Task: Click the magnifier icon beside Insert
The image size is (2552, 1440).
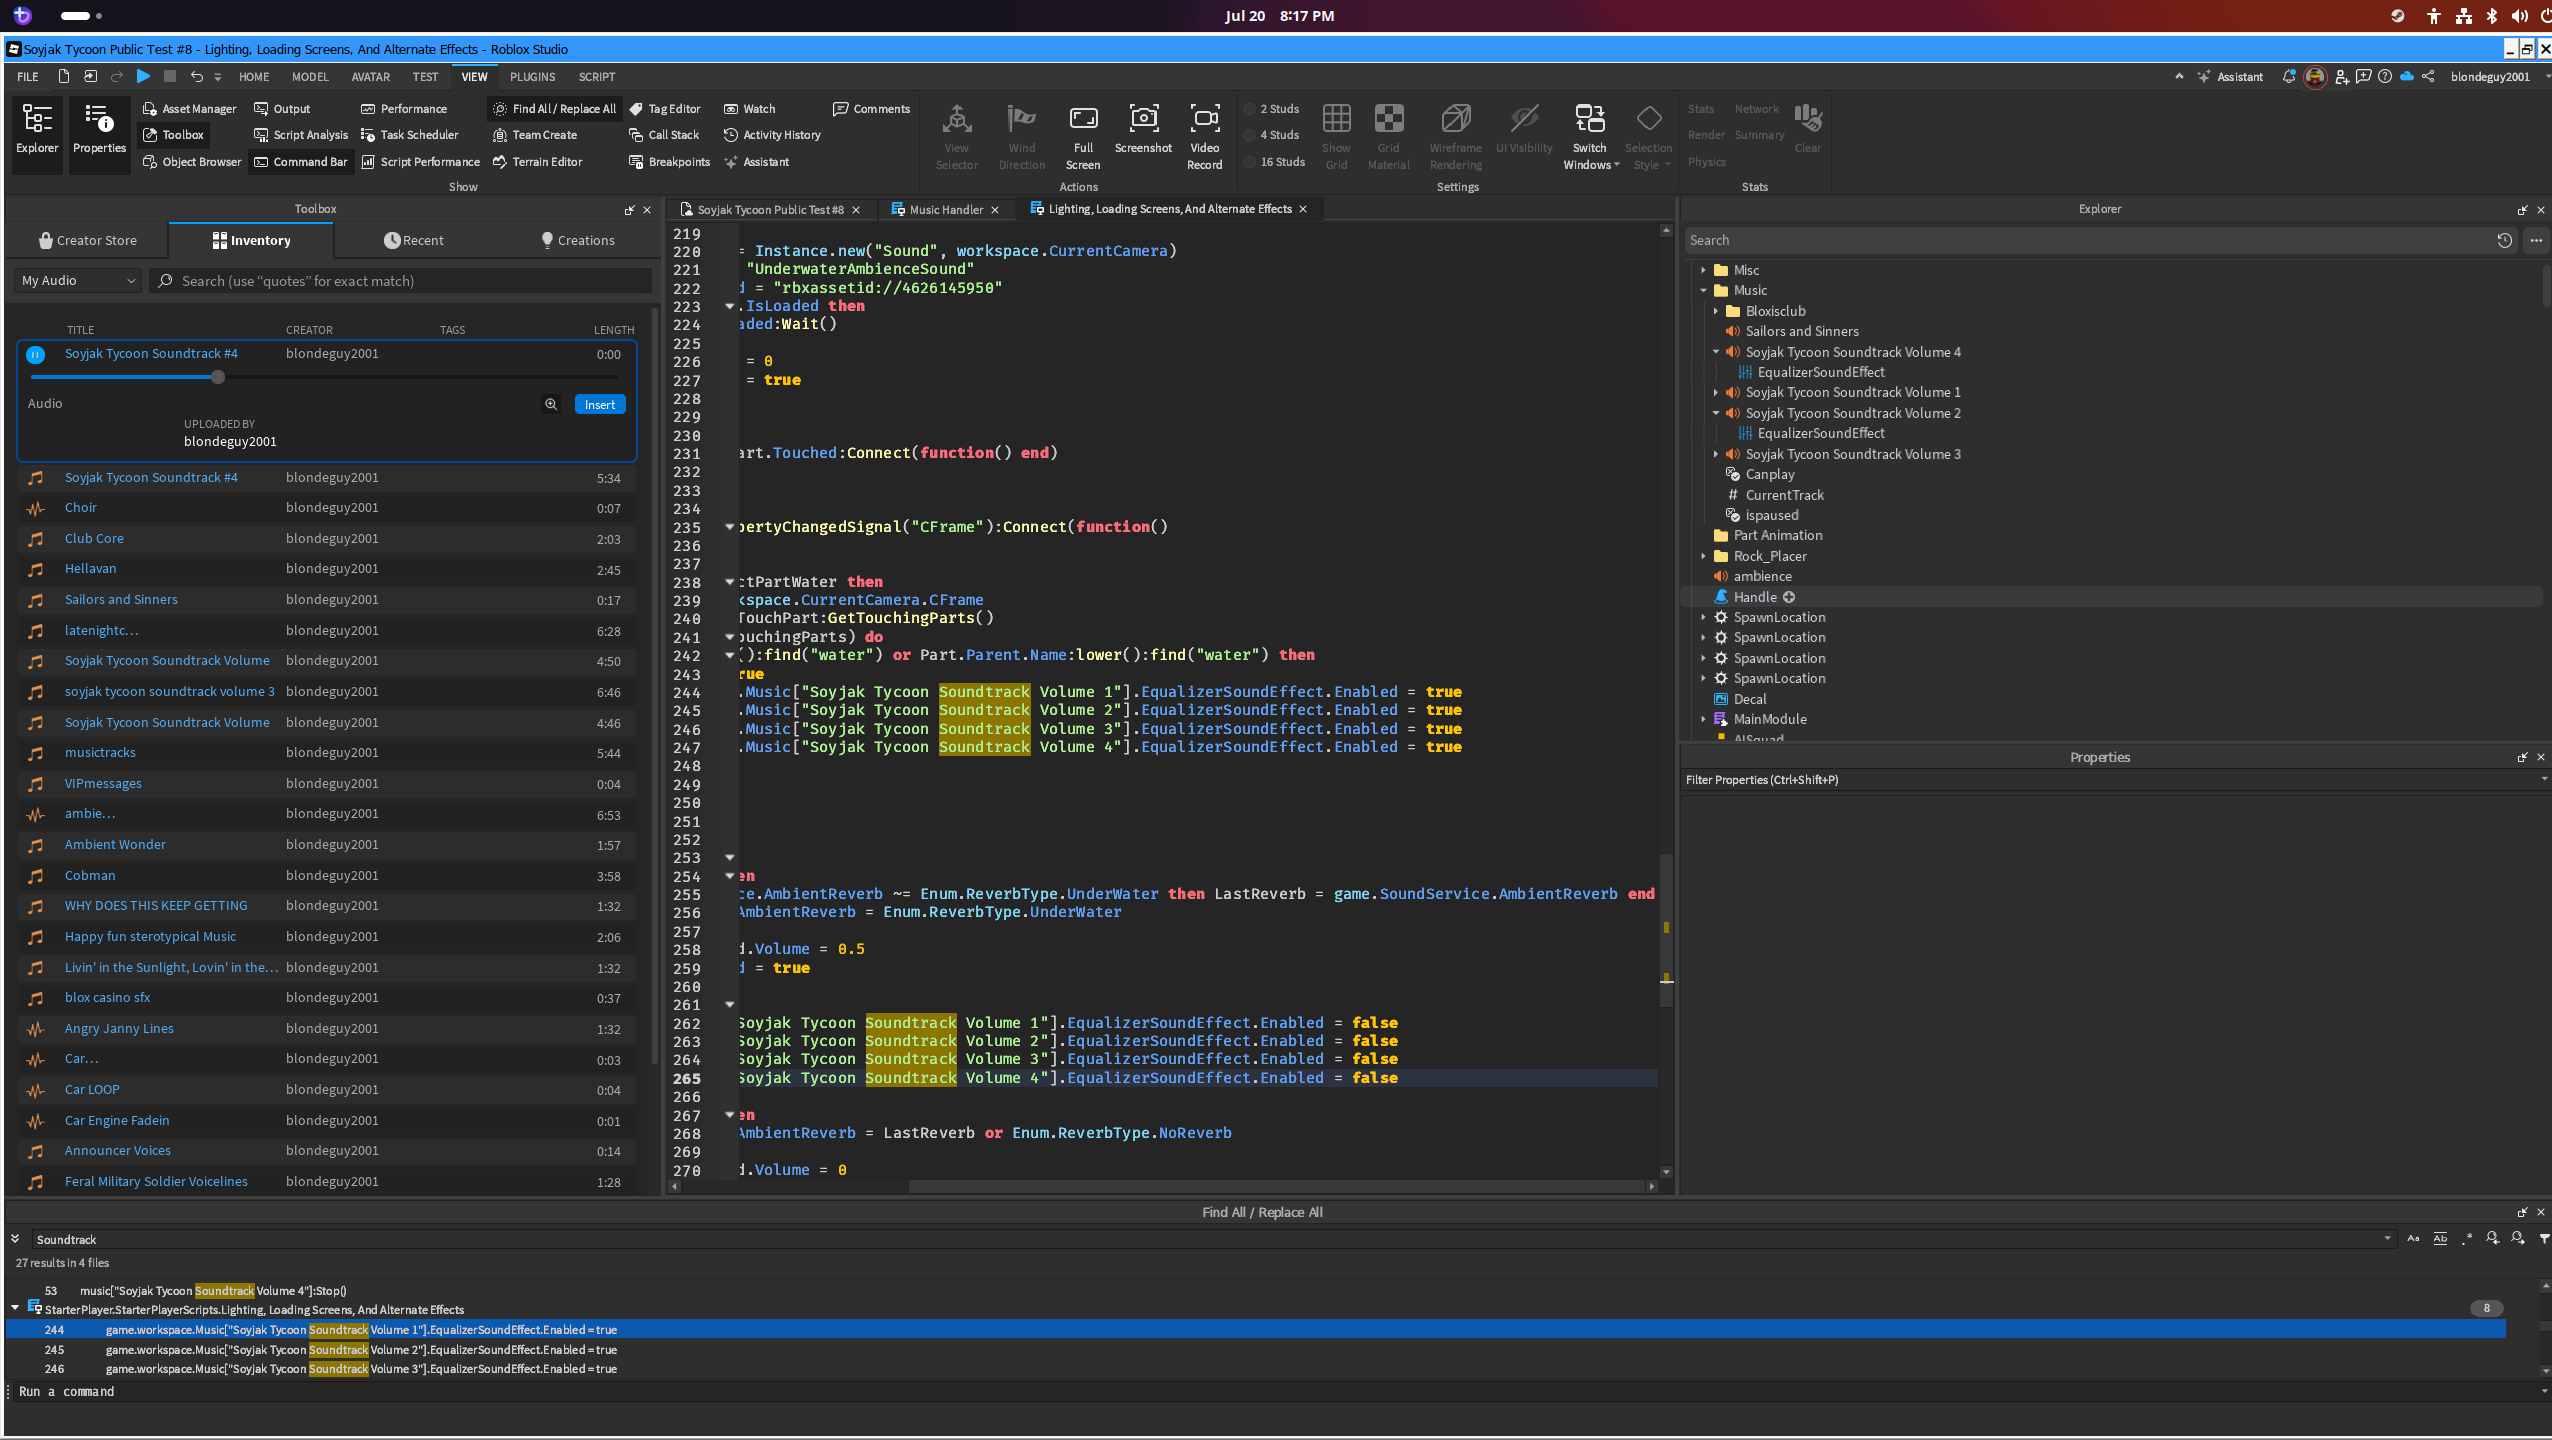Action: coord(551,404)
